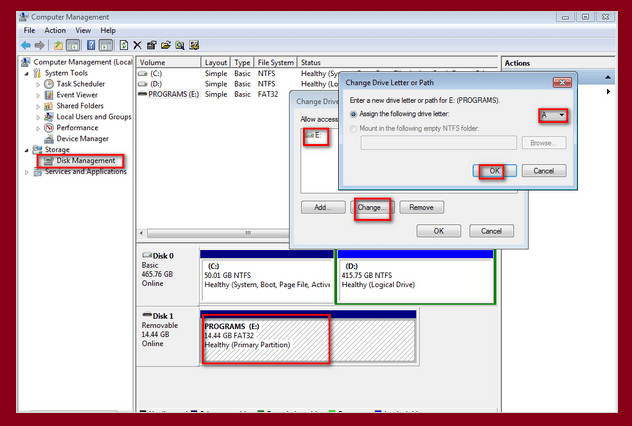The width and height of the screenshot is (632, 426).
Task: Click the Storage icon in tree
Action: (37, 150)
